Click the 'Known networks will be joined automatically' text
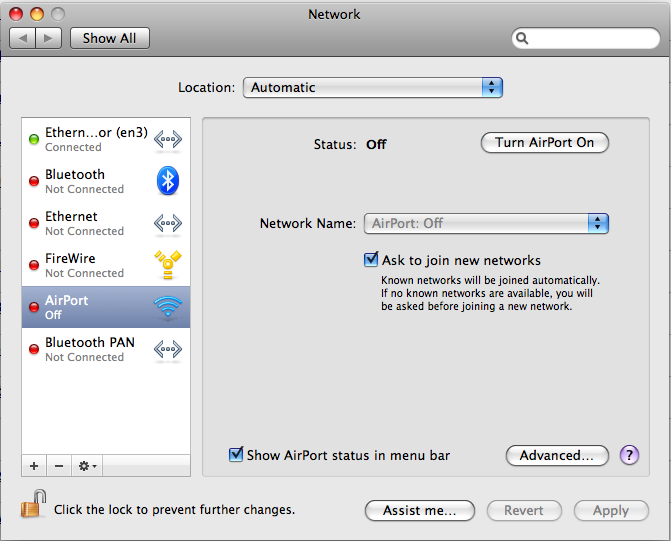Screen dimensions: 671x541 pos(490,280)
